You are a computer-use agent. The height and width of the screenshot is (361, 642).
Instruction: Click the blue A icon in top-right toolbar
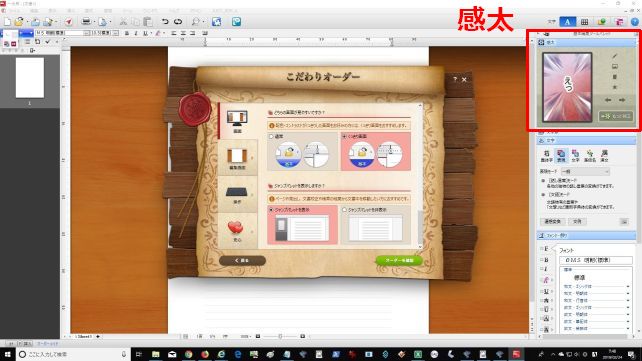tap(567, 22)
